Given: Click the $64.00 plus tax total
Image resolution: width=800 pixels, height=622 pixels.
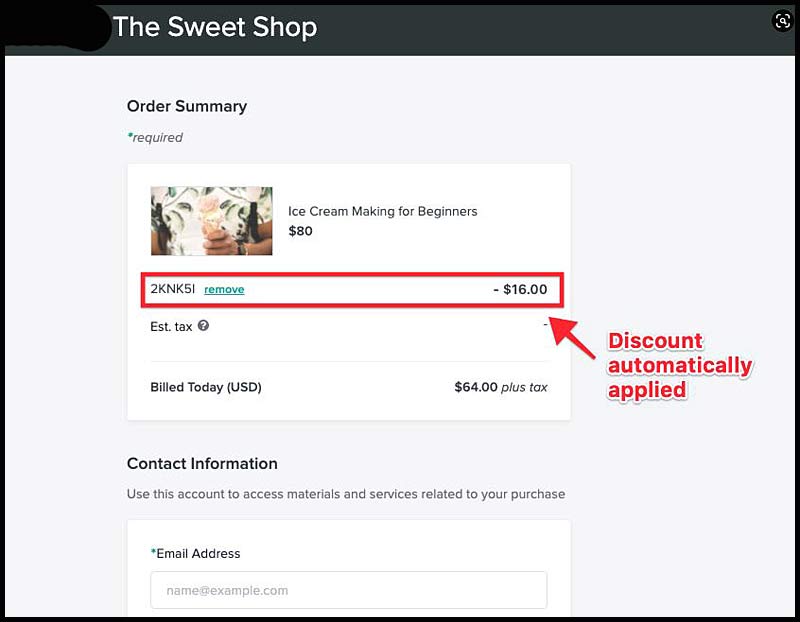Looking at the screenshot, I should [501, 387].
